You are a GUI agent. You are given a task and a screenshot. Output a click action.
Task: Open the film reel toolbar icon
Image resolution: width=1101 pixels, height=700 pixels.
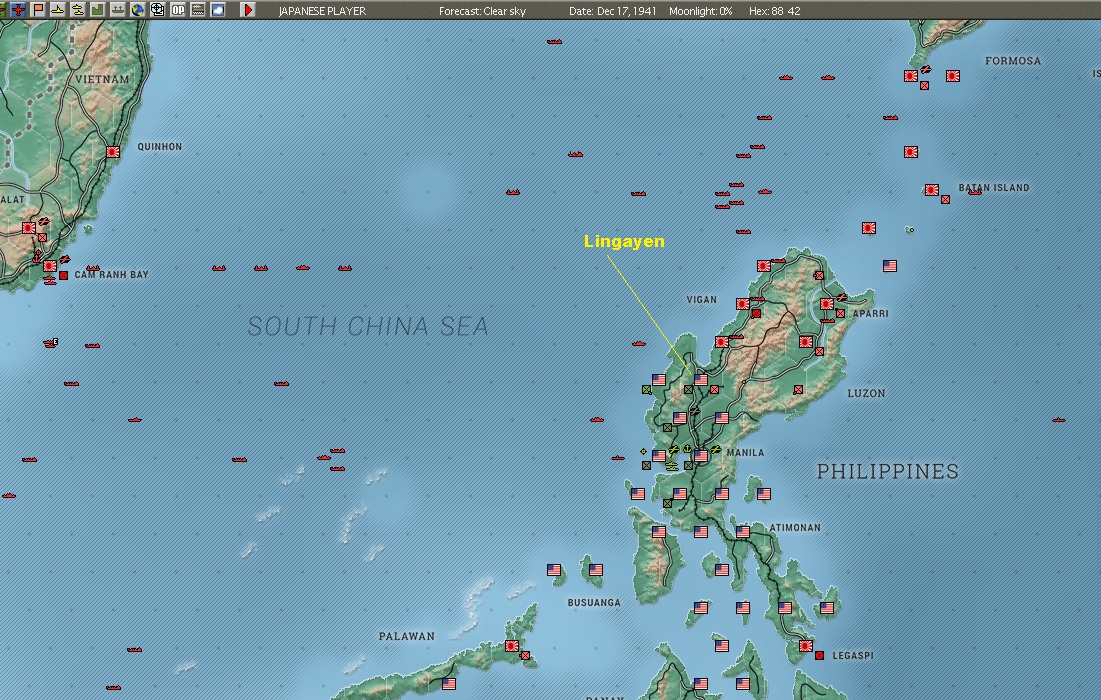pos(158,10)
